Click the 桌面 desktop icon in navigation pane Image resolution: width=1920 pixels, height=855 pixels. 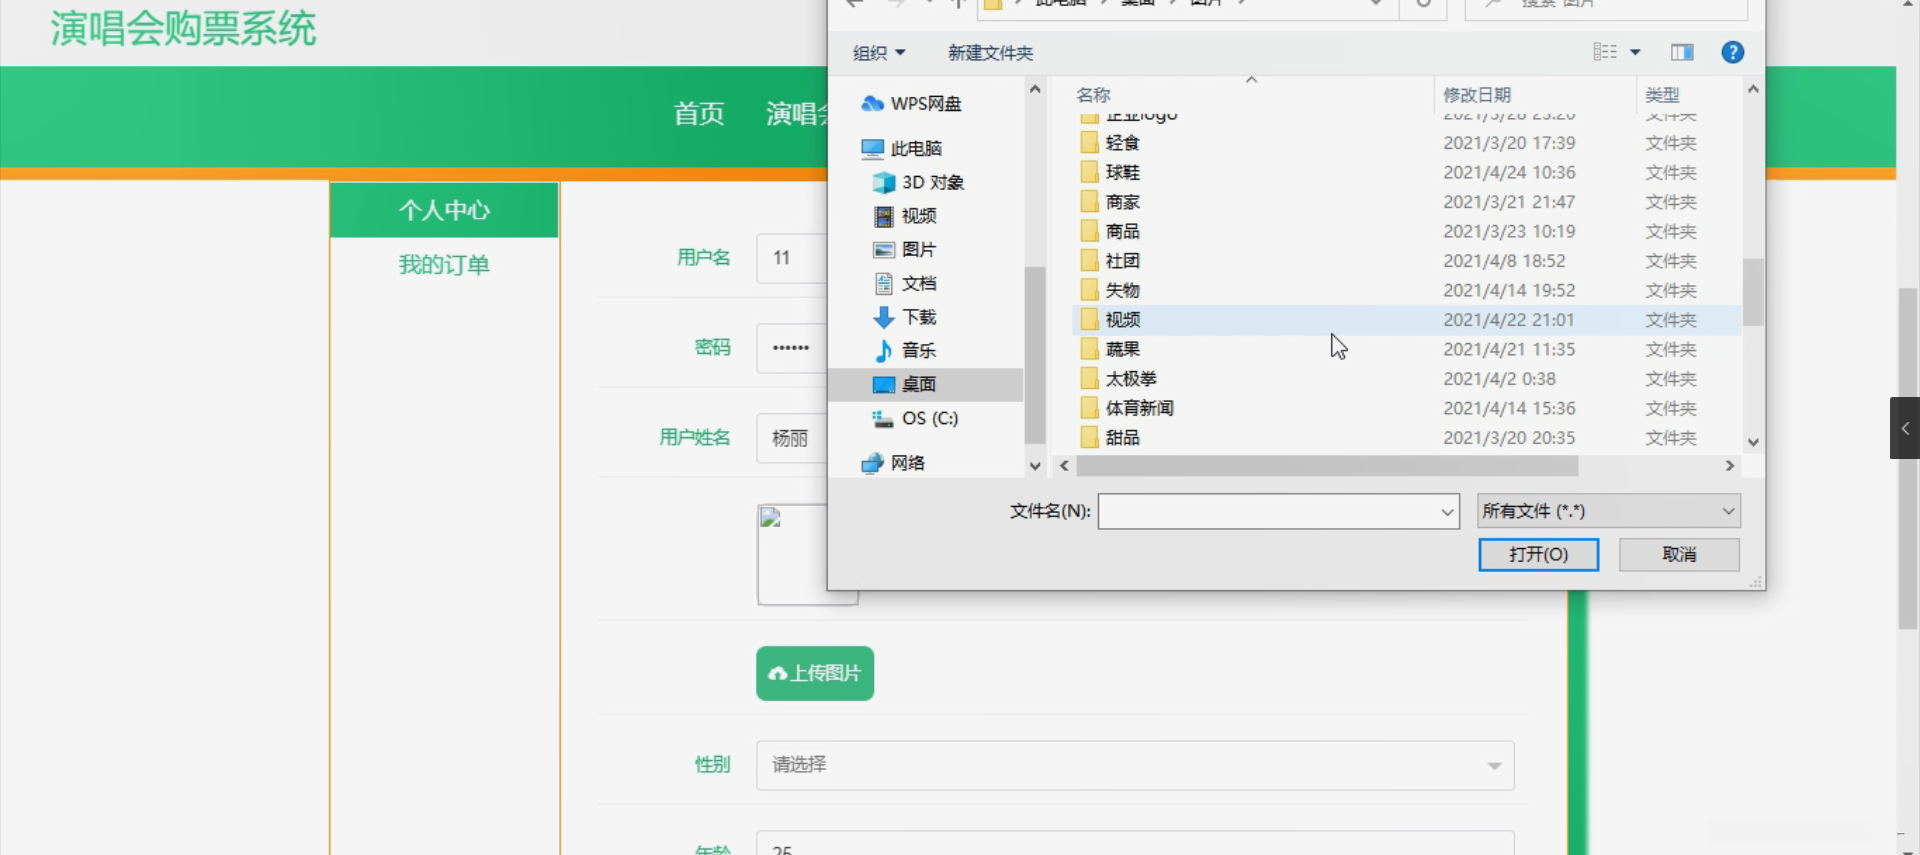click(884, 384)
